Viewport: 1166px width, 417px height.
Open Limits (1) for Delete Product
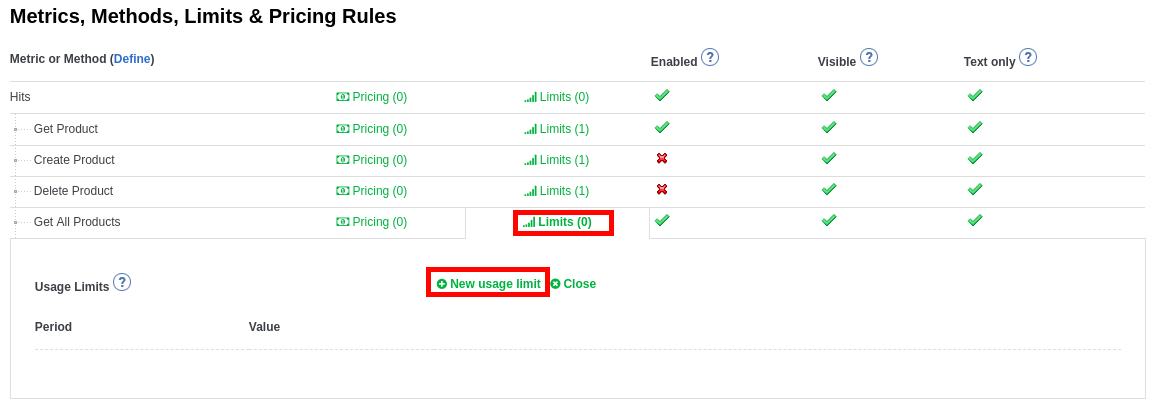564,191
